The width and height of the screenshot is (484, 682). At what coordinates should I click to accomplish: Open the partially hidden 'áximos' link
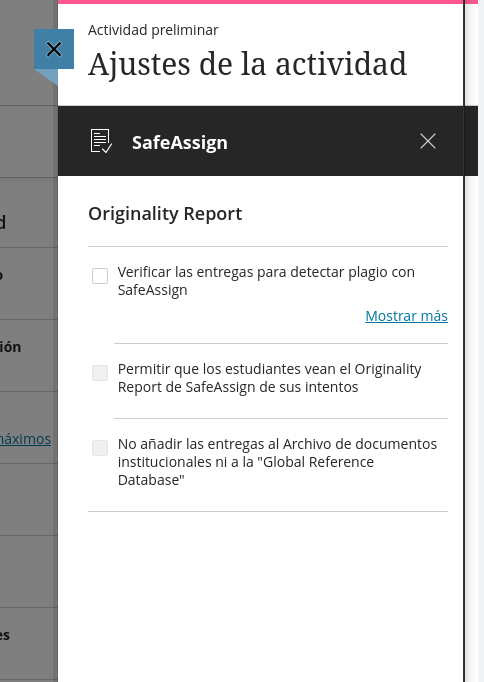pyautogui.click(x=25, y=439)
